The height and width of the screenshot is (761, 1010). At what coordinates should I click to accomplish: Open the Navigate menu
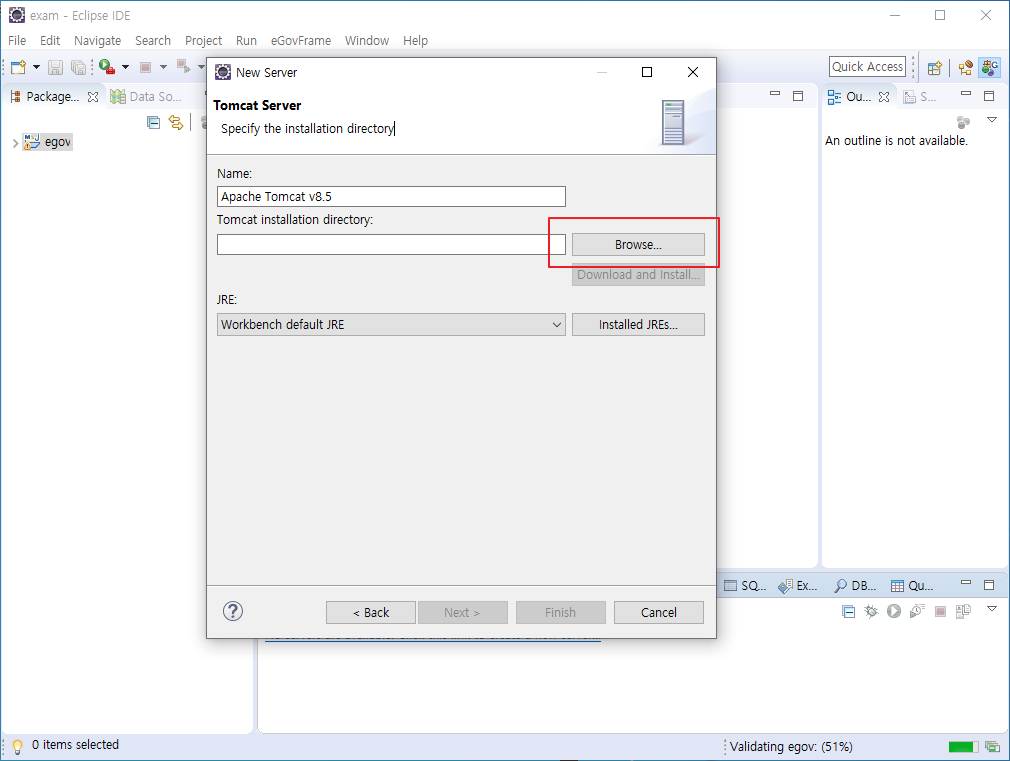pos(97,41)
